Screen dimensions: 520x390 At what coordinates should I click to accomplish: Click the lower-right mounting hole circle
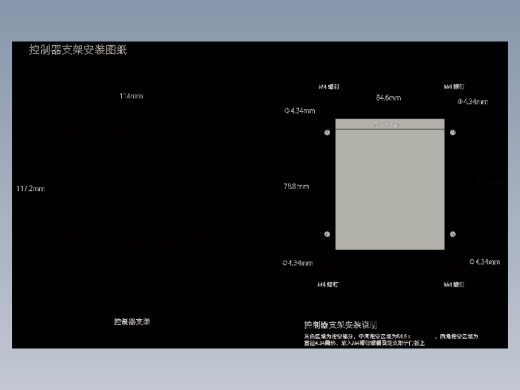click(453, 234)
